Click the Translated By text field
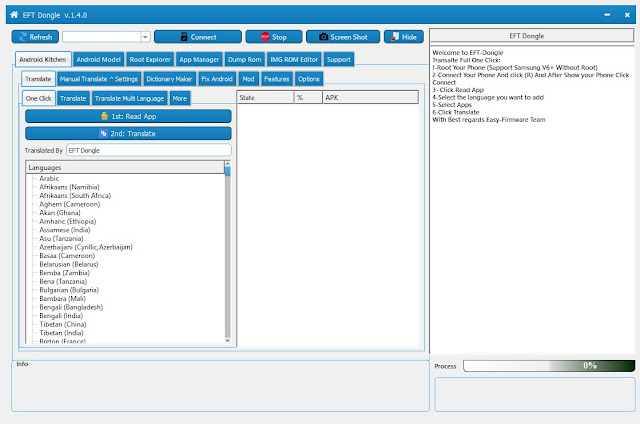This screenshot has height=424, width=640. pos(149,150)
